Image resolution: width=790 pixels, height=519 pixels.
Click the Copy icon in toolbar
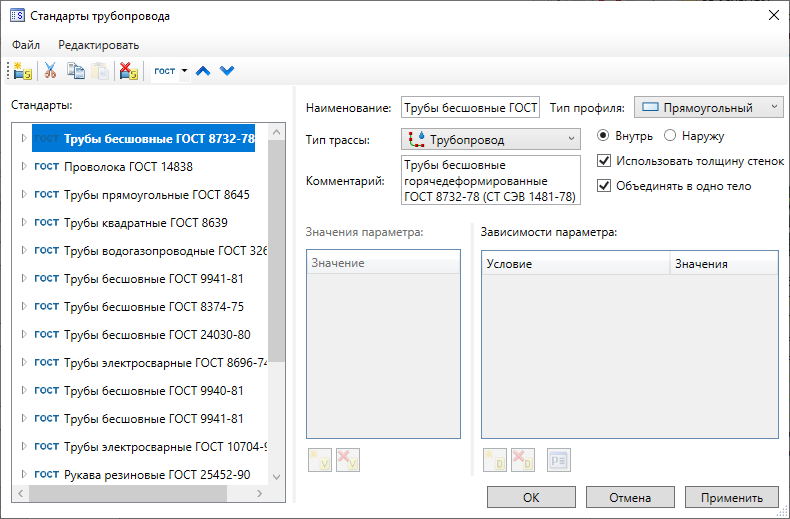pos(76,71)
